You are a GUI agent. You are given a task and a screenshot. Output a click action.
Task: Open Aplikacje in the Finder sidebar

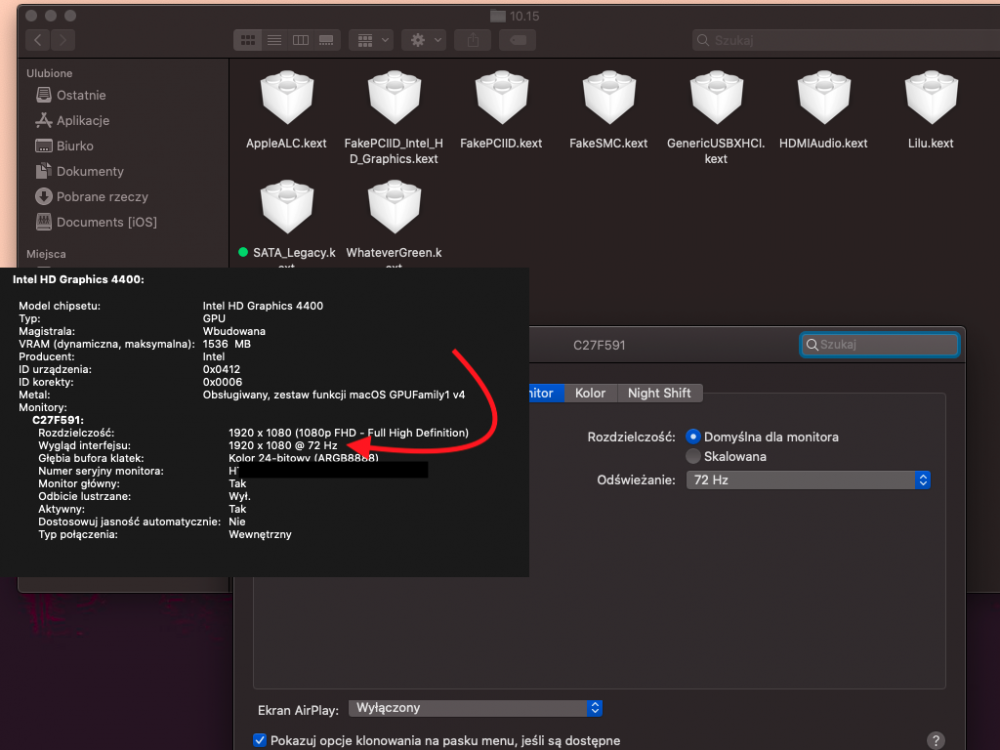tap(72, 121)
